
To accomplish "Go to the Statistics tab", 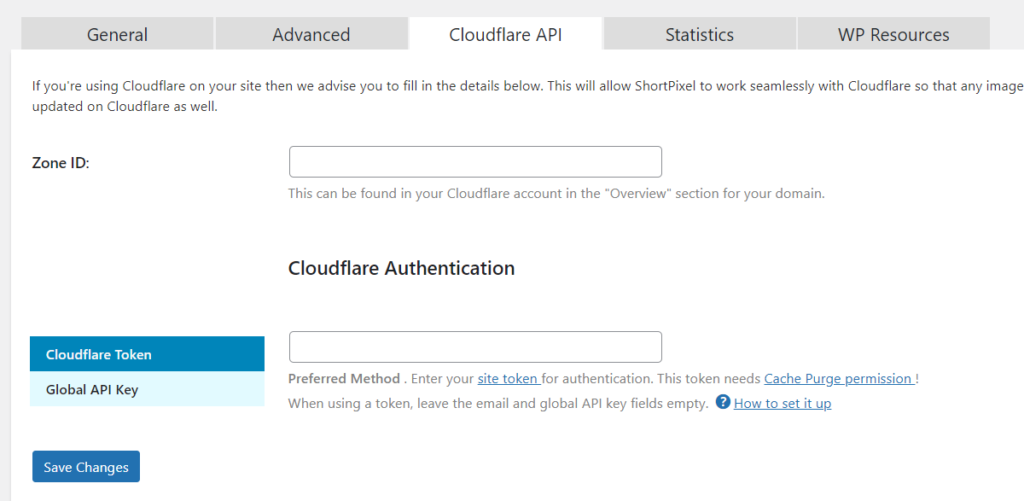I will [x=699, y=34].
